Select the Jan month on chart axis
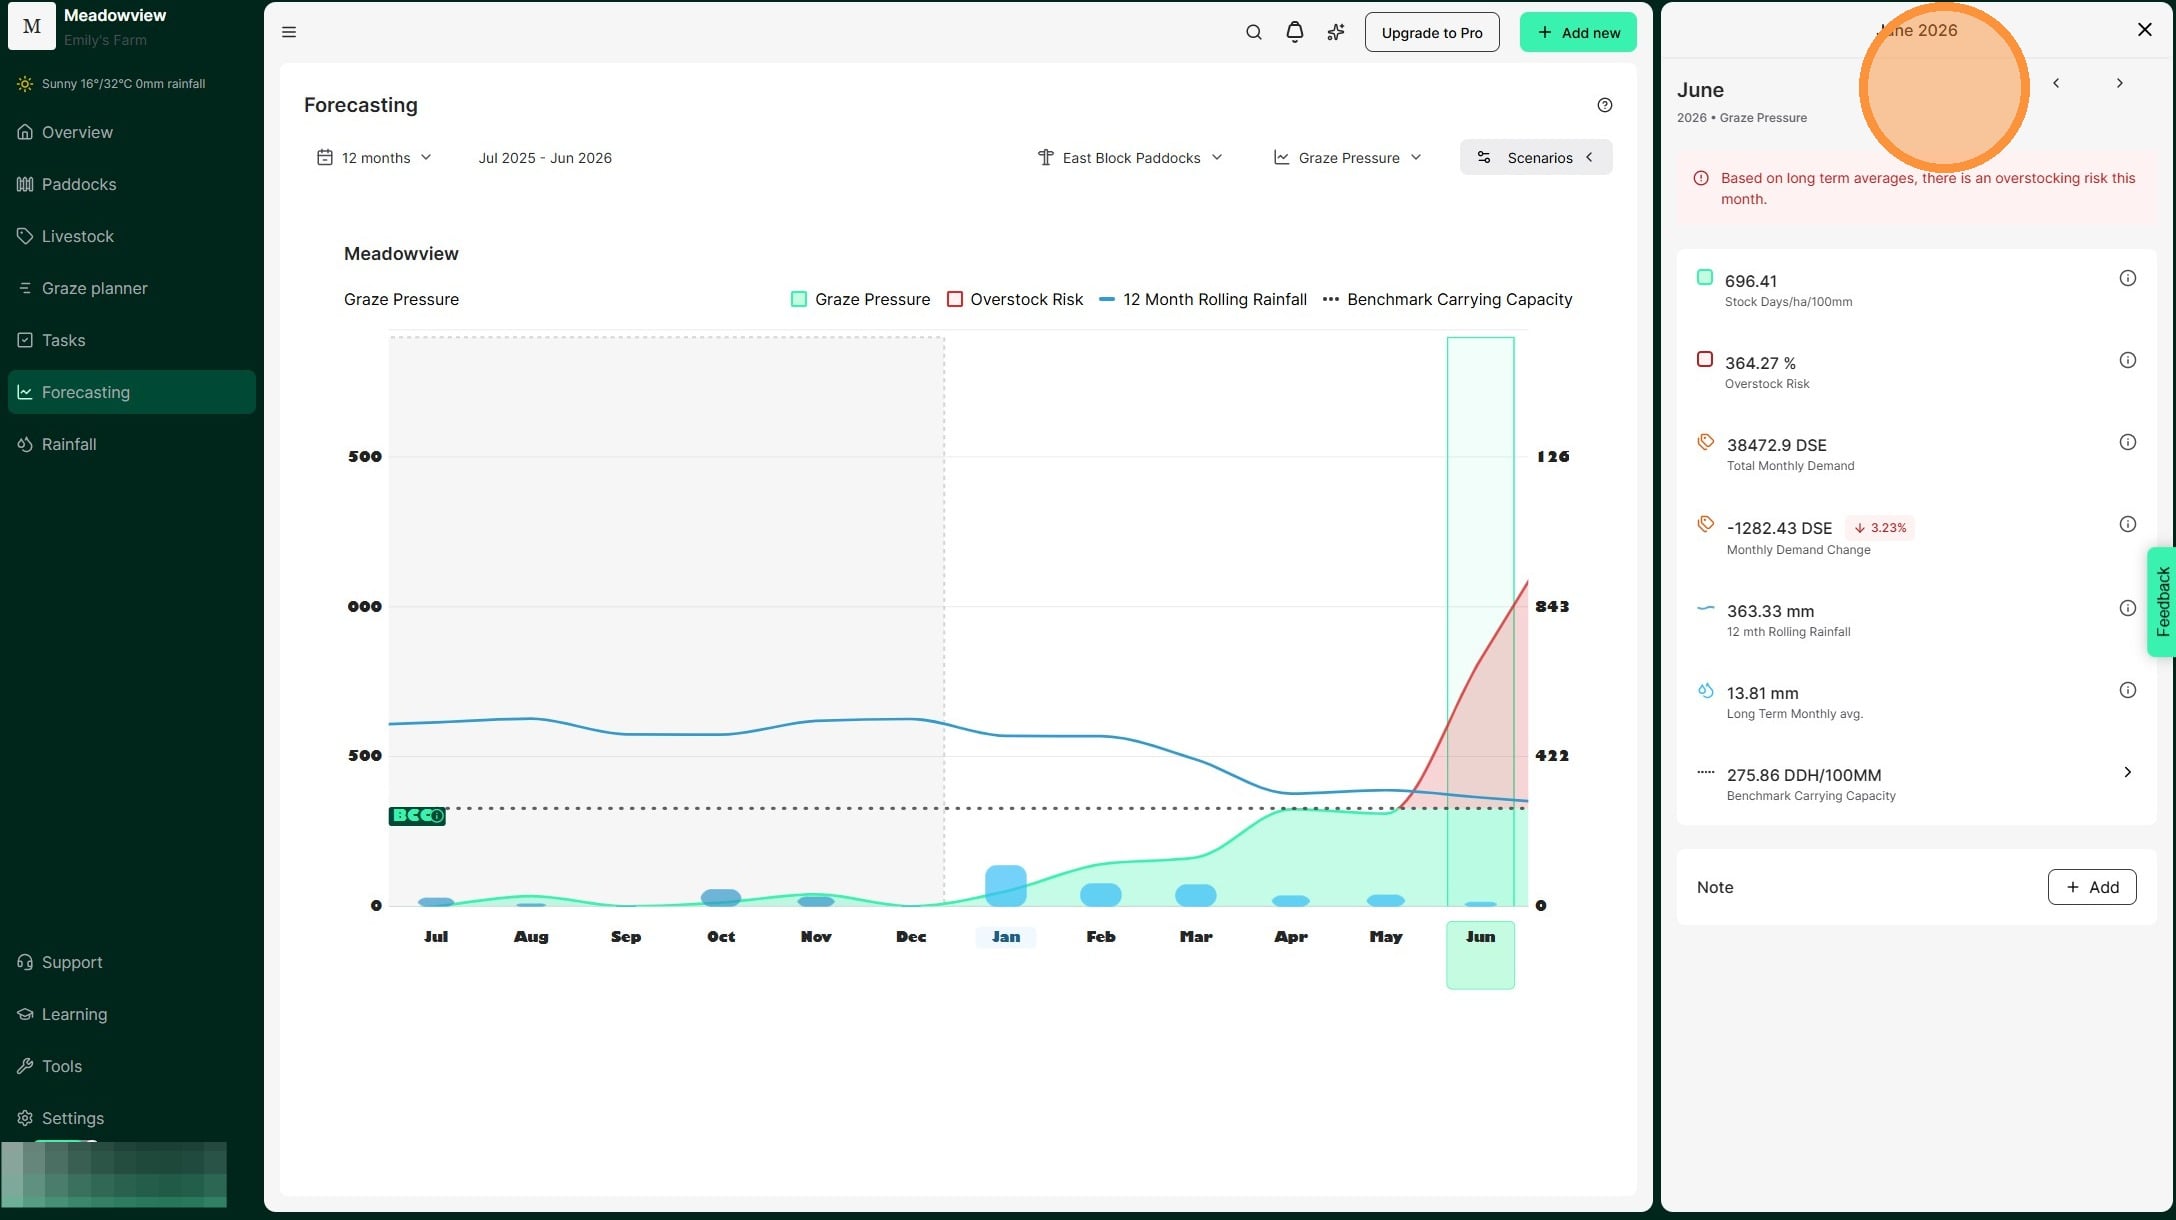The image size is (2176, 1220). pos(1005,937)
